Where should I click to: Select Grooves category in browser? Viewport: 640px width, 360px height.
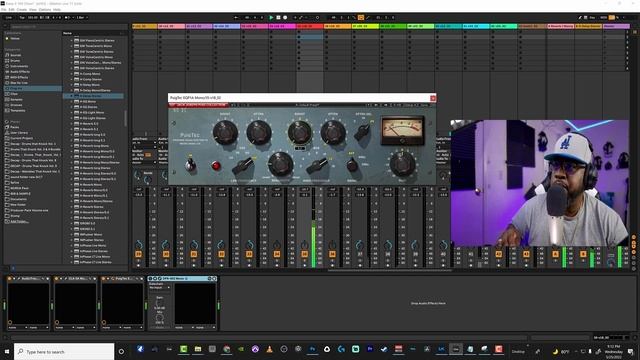[16, 105]
